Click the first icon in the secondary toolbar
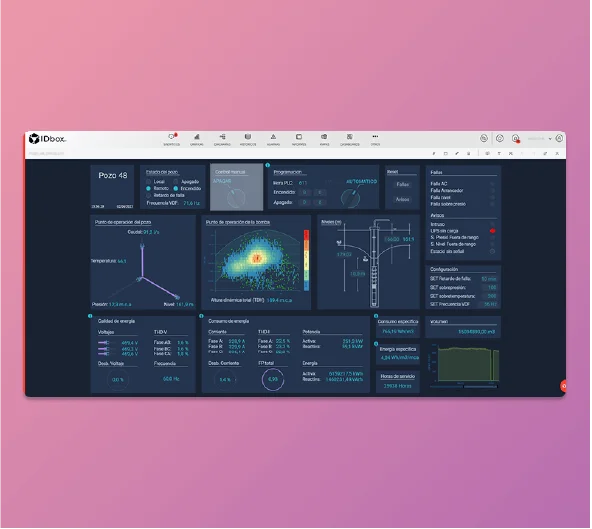592x529 pixels. coord(434,153)
